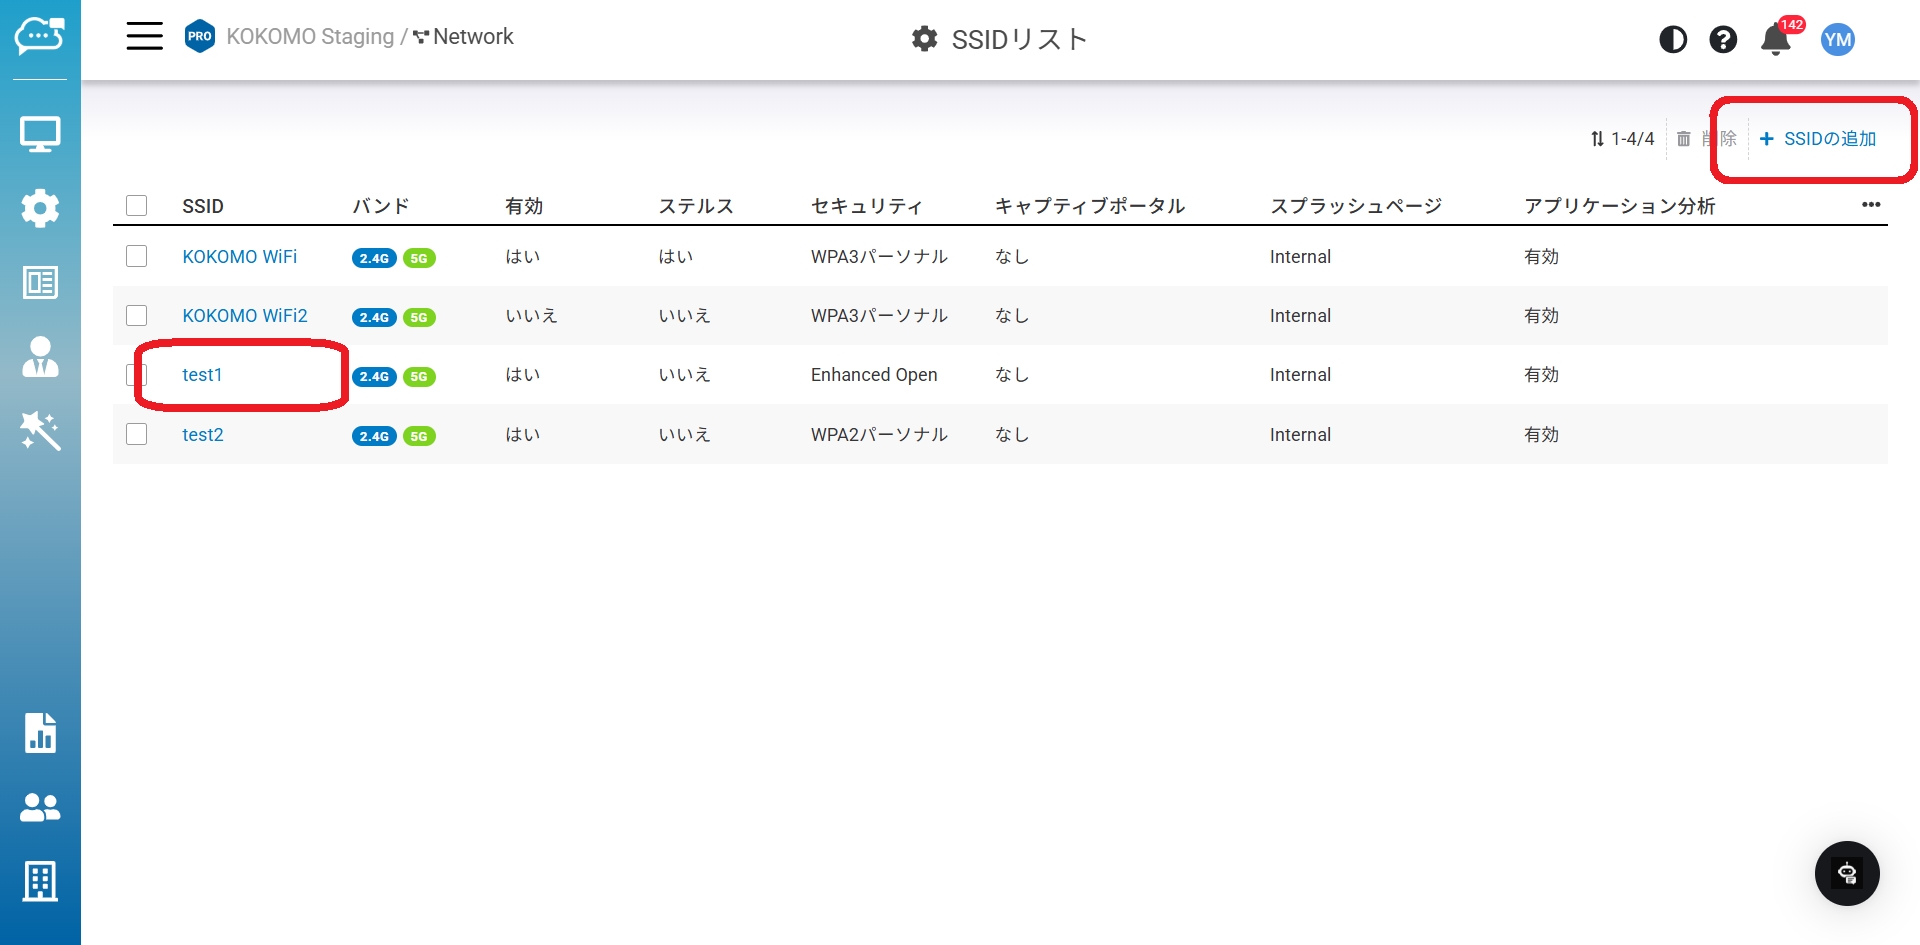Open the gear settings sidebar icon
1920x945 pixels.
[40, 208]
